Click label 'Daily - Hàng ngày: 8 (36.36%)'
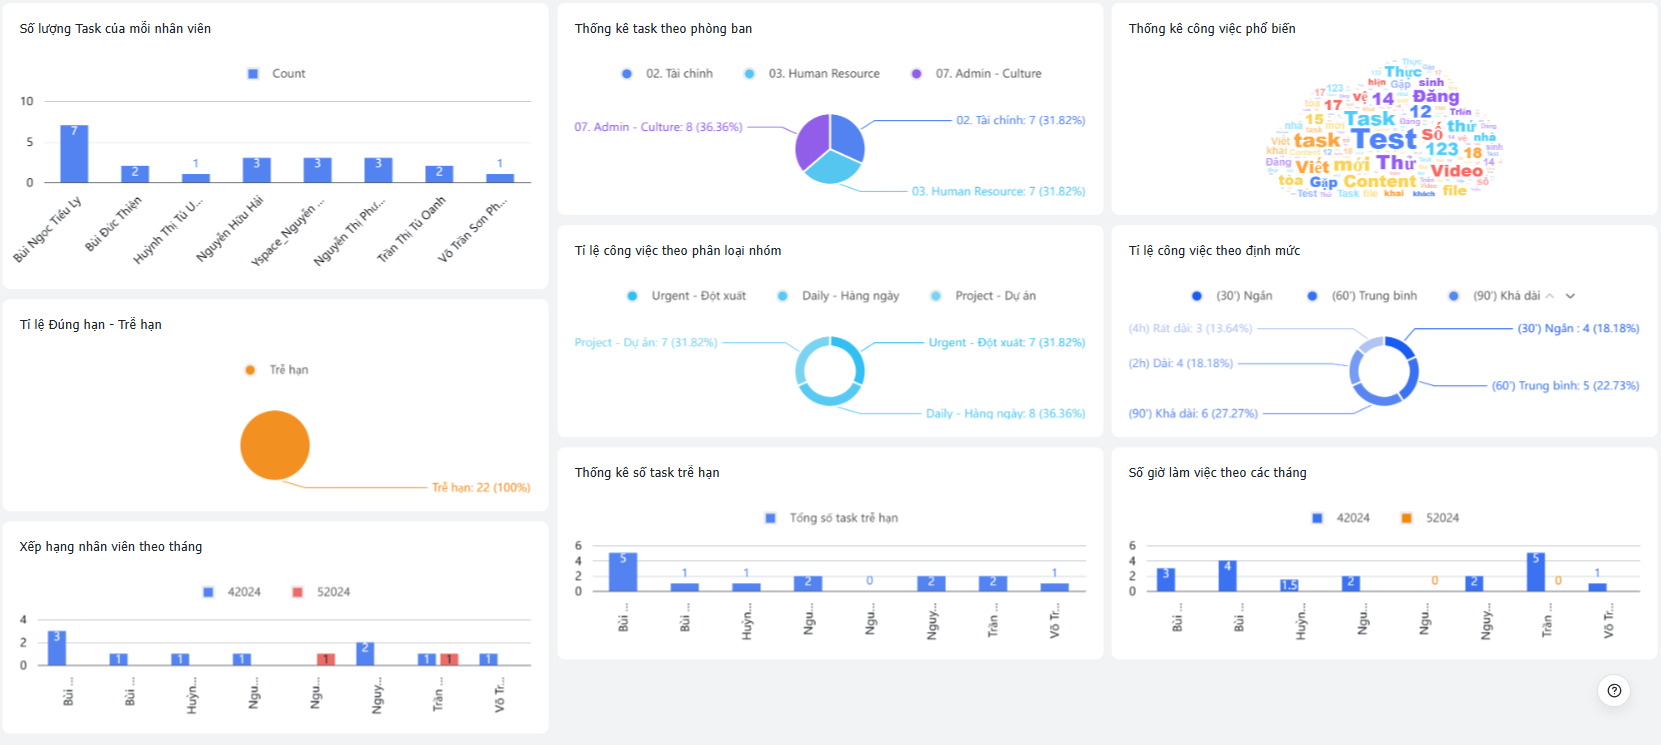 point(1005,413)
